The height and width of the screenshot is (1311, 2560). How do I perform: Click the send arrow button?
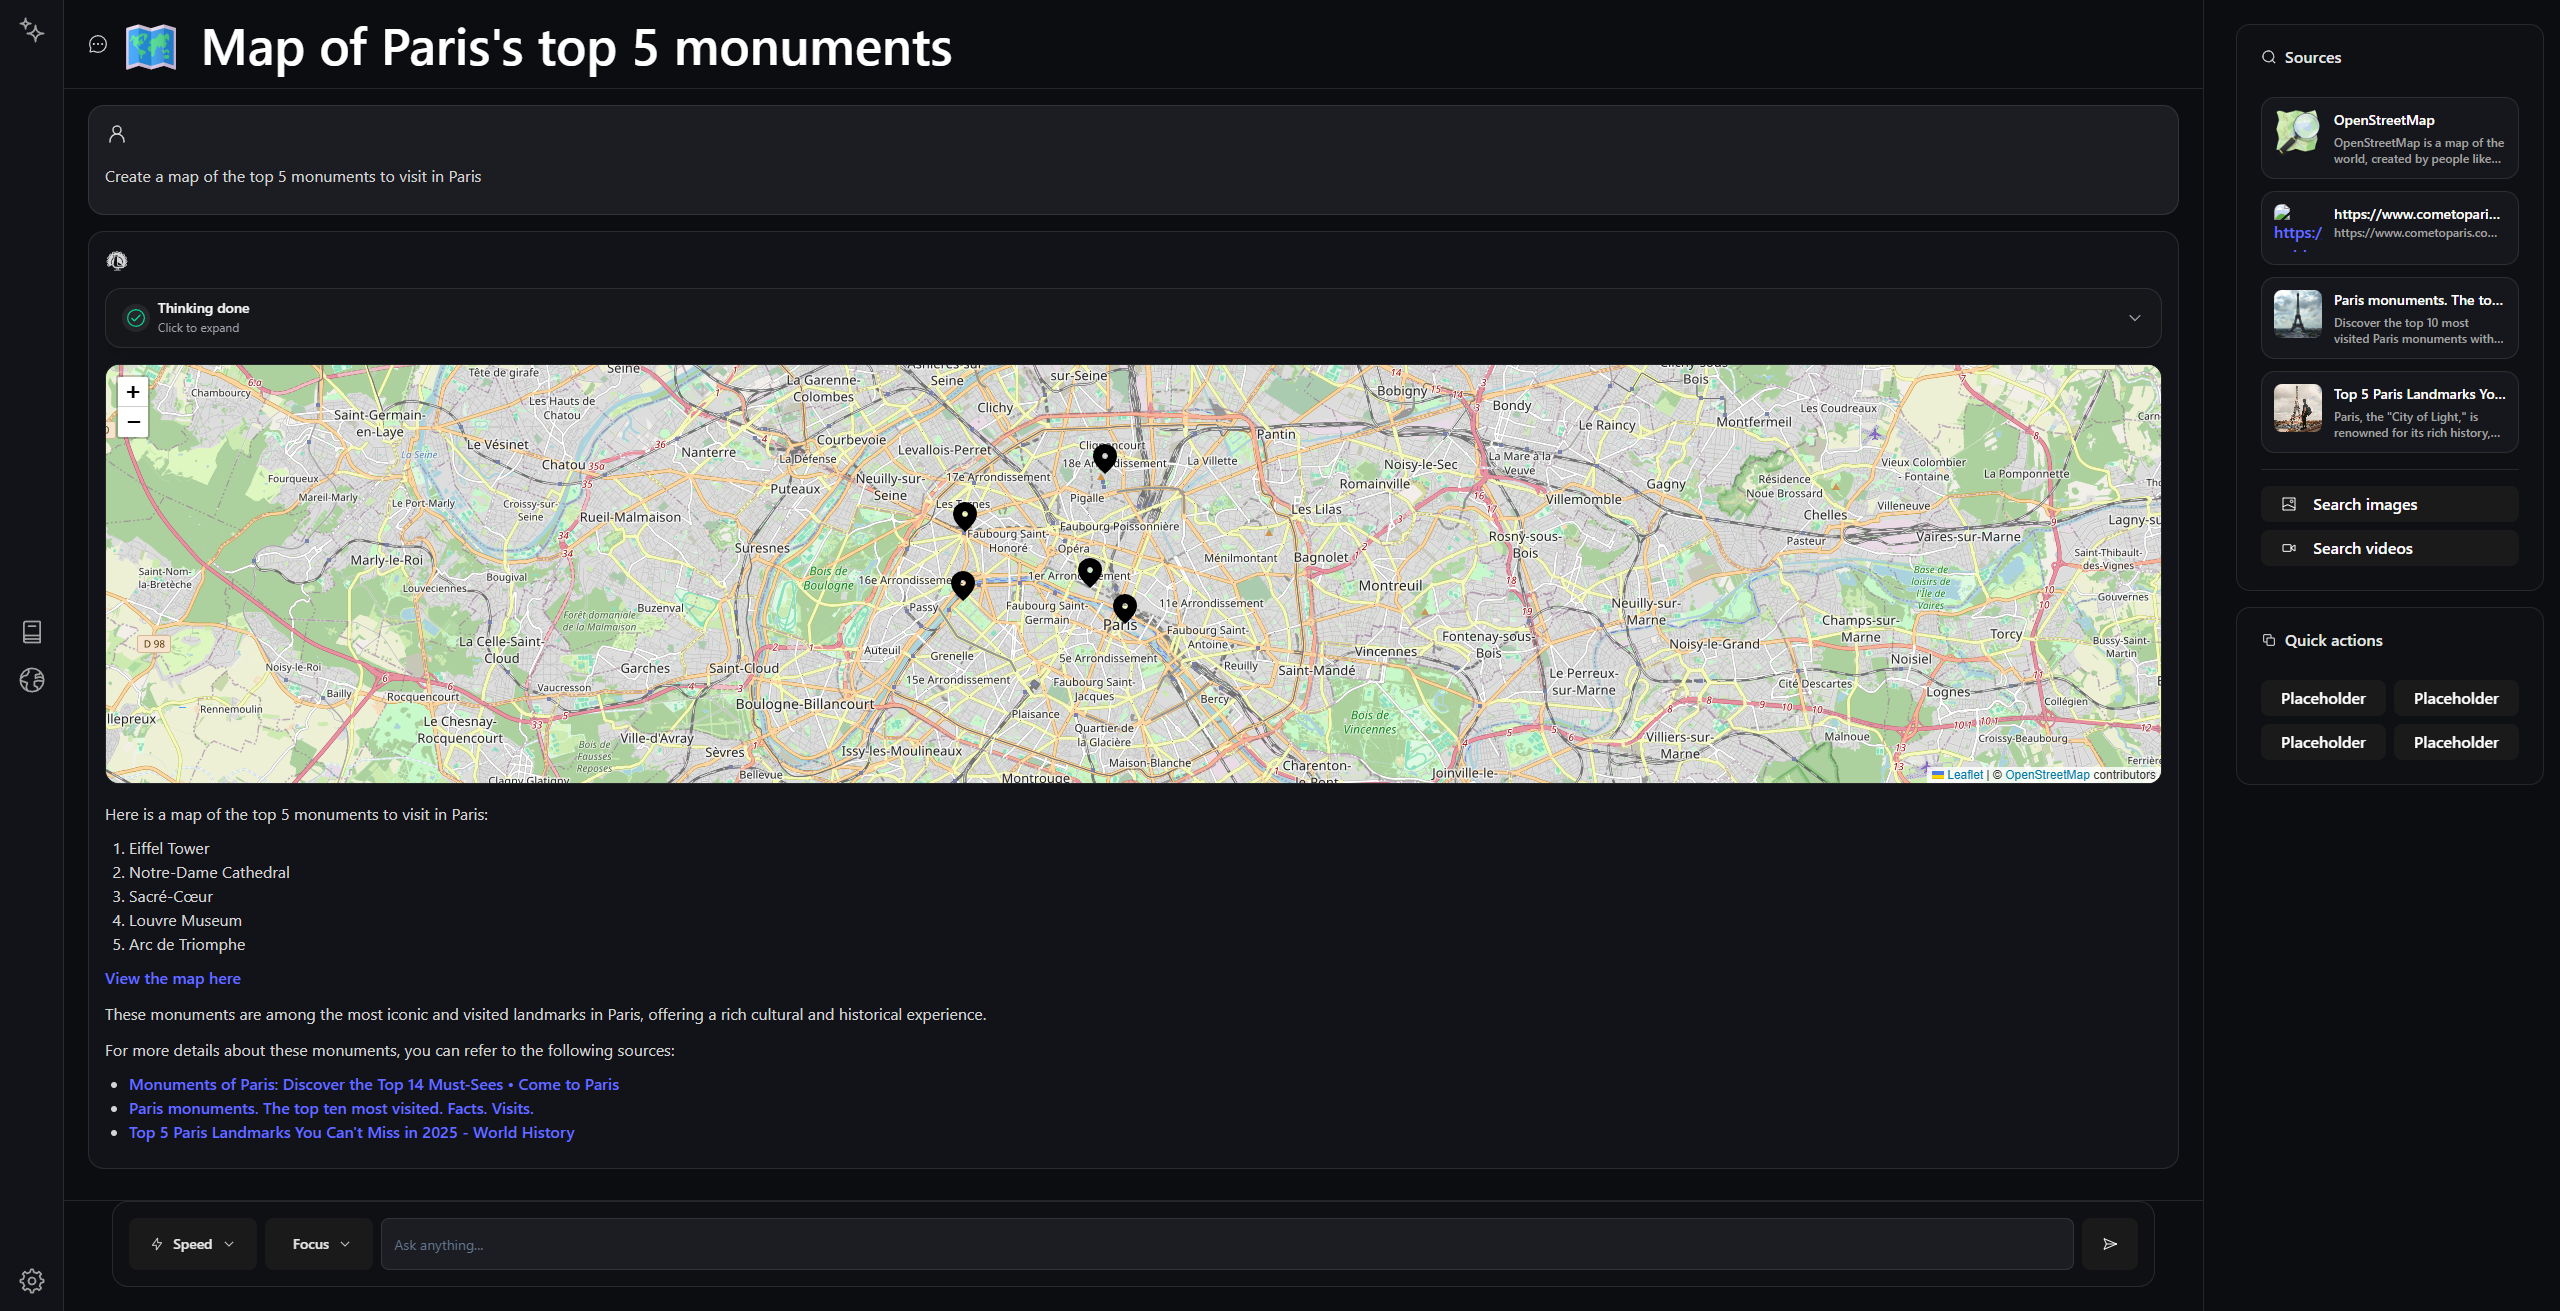[x=2109, y=1244]
